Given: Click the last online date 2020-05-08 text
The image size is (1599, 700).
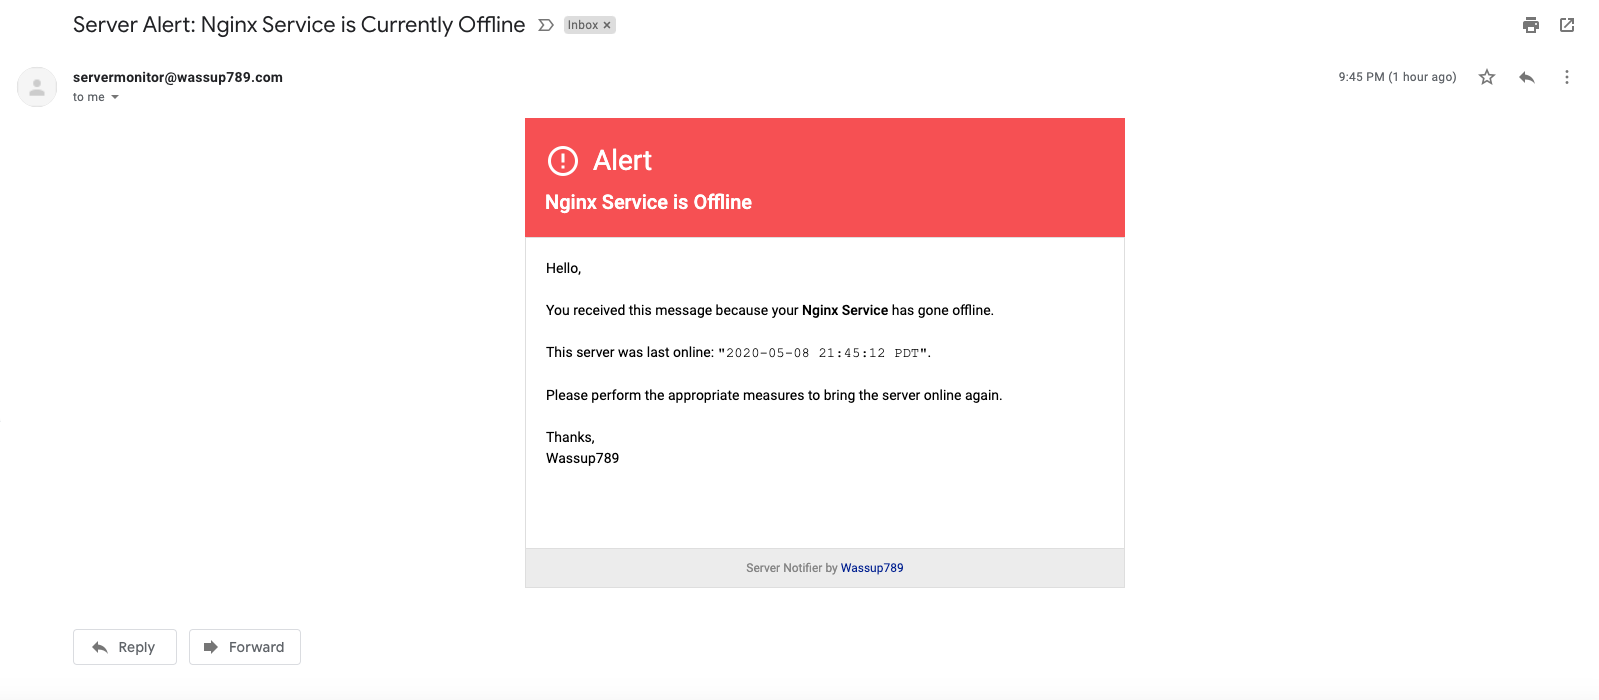Looking at the screenshot, I should (767, 353).
